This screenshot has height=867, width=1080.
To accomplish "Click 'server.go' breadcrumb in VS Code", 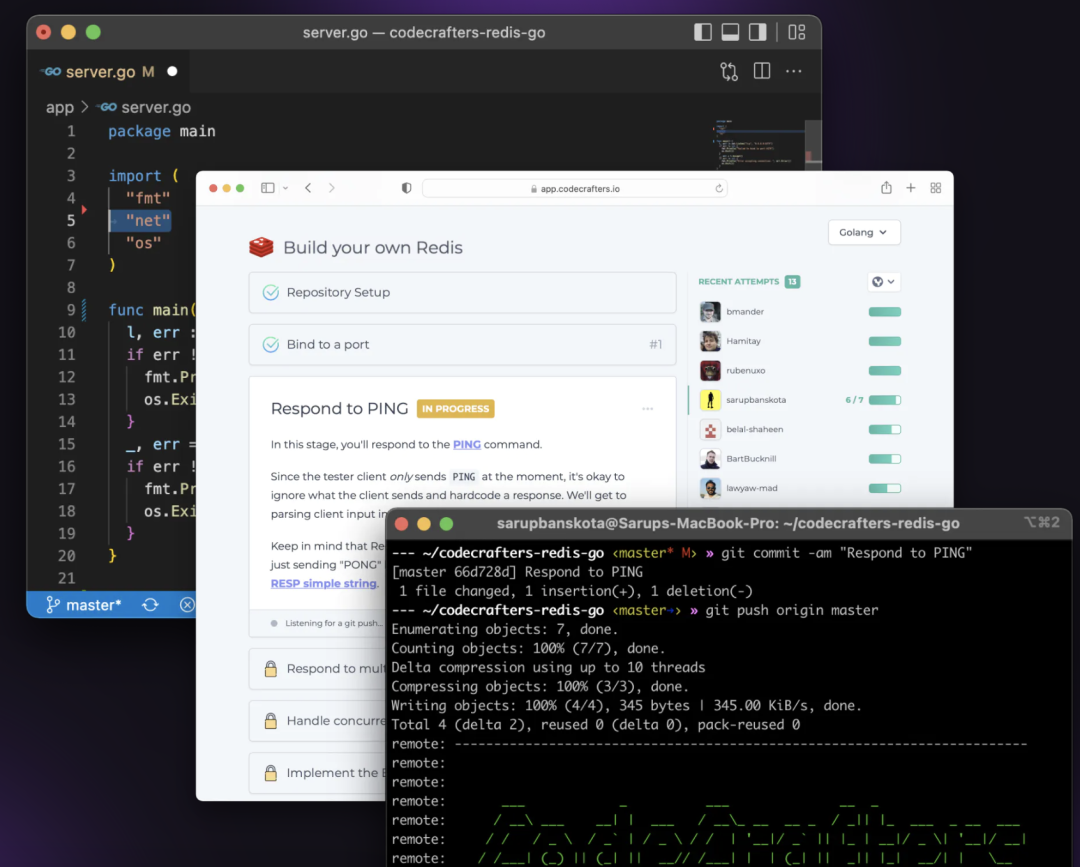I will (145, 107).
